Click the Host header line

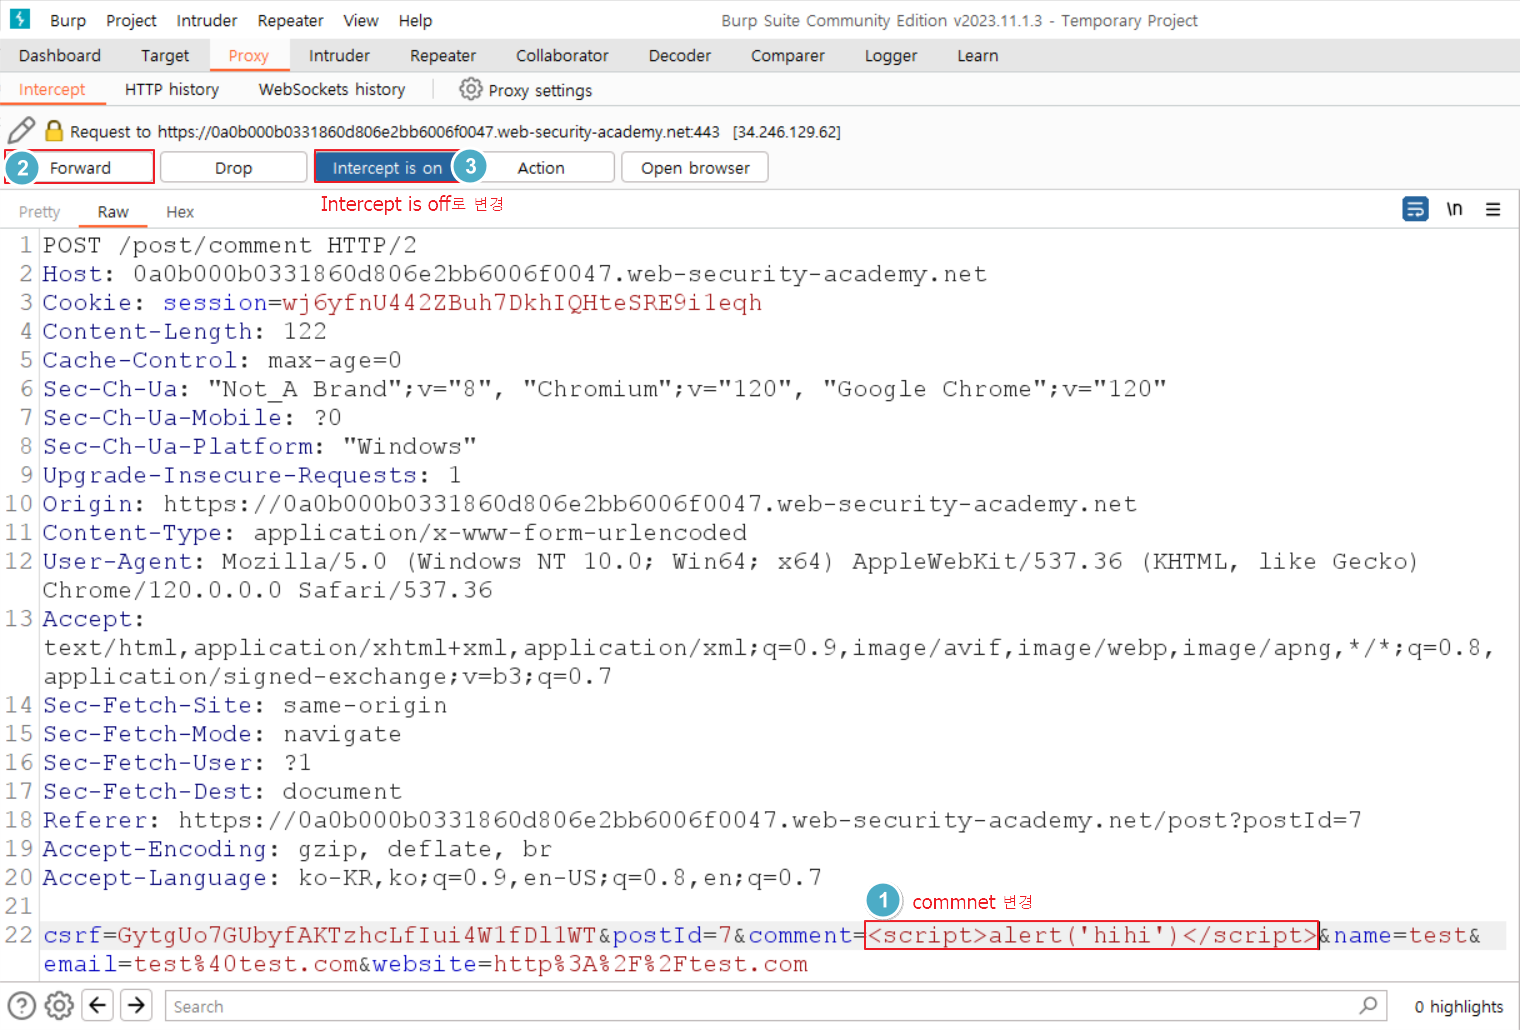tap(514, 274)
